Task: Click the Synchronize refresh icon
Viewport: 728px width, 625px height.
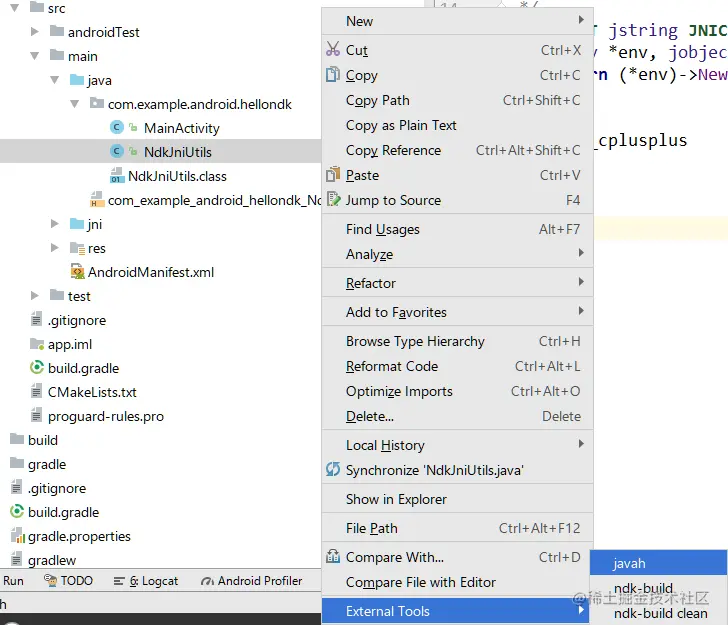Action: [332, 469]
